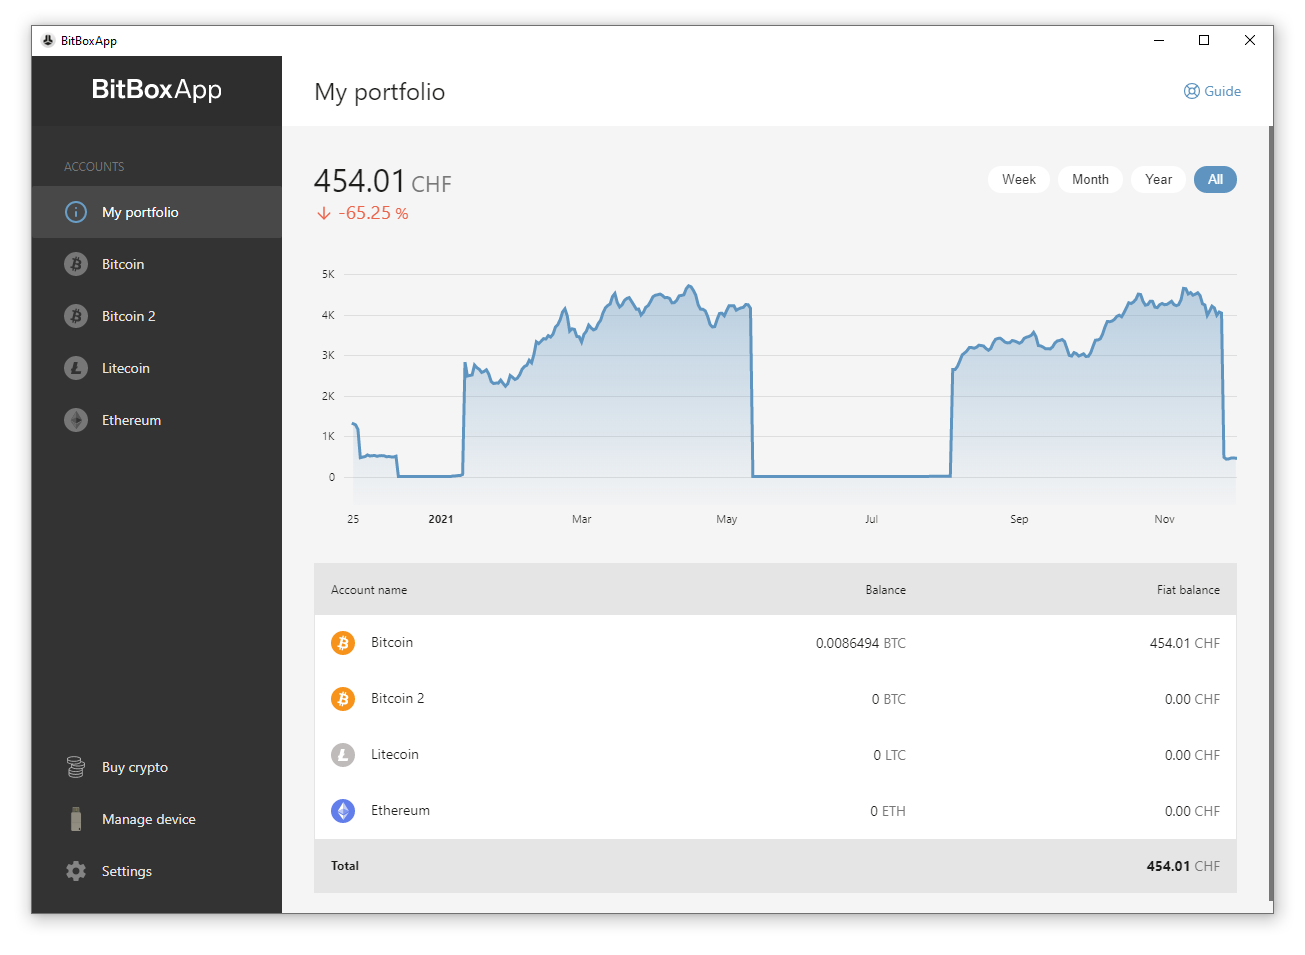Show the Year chart range
The height and width of the screenshot is (955, 1305).
pos(1158,180)
